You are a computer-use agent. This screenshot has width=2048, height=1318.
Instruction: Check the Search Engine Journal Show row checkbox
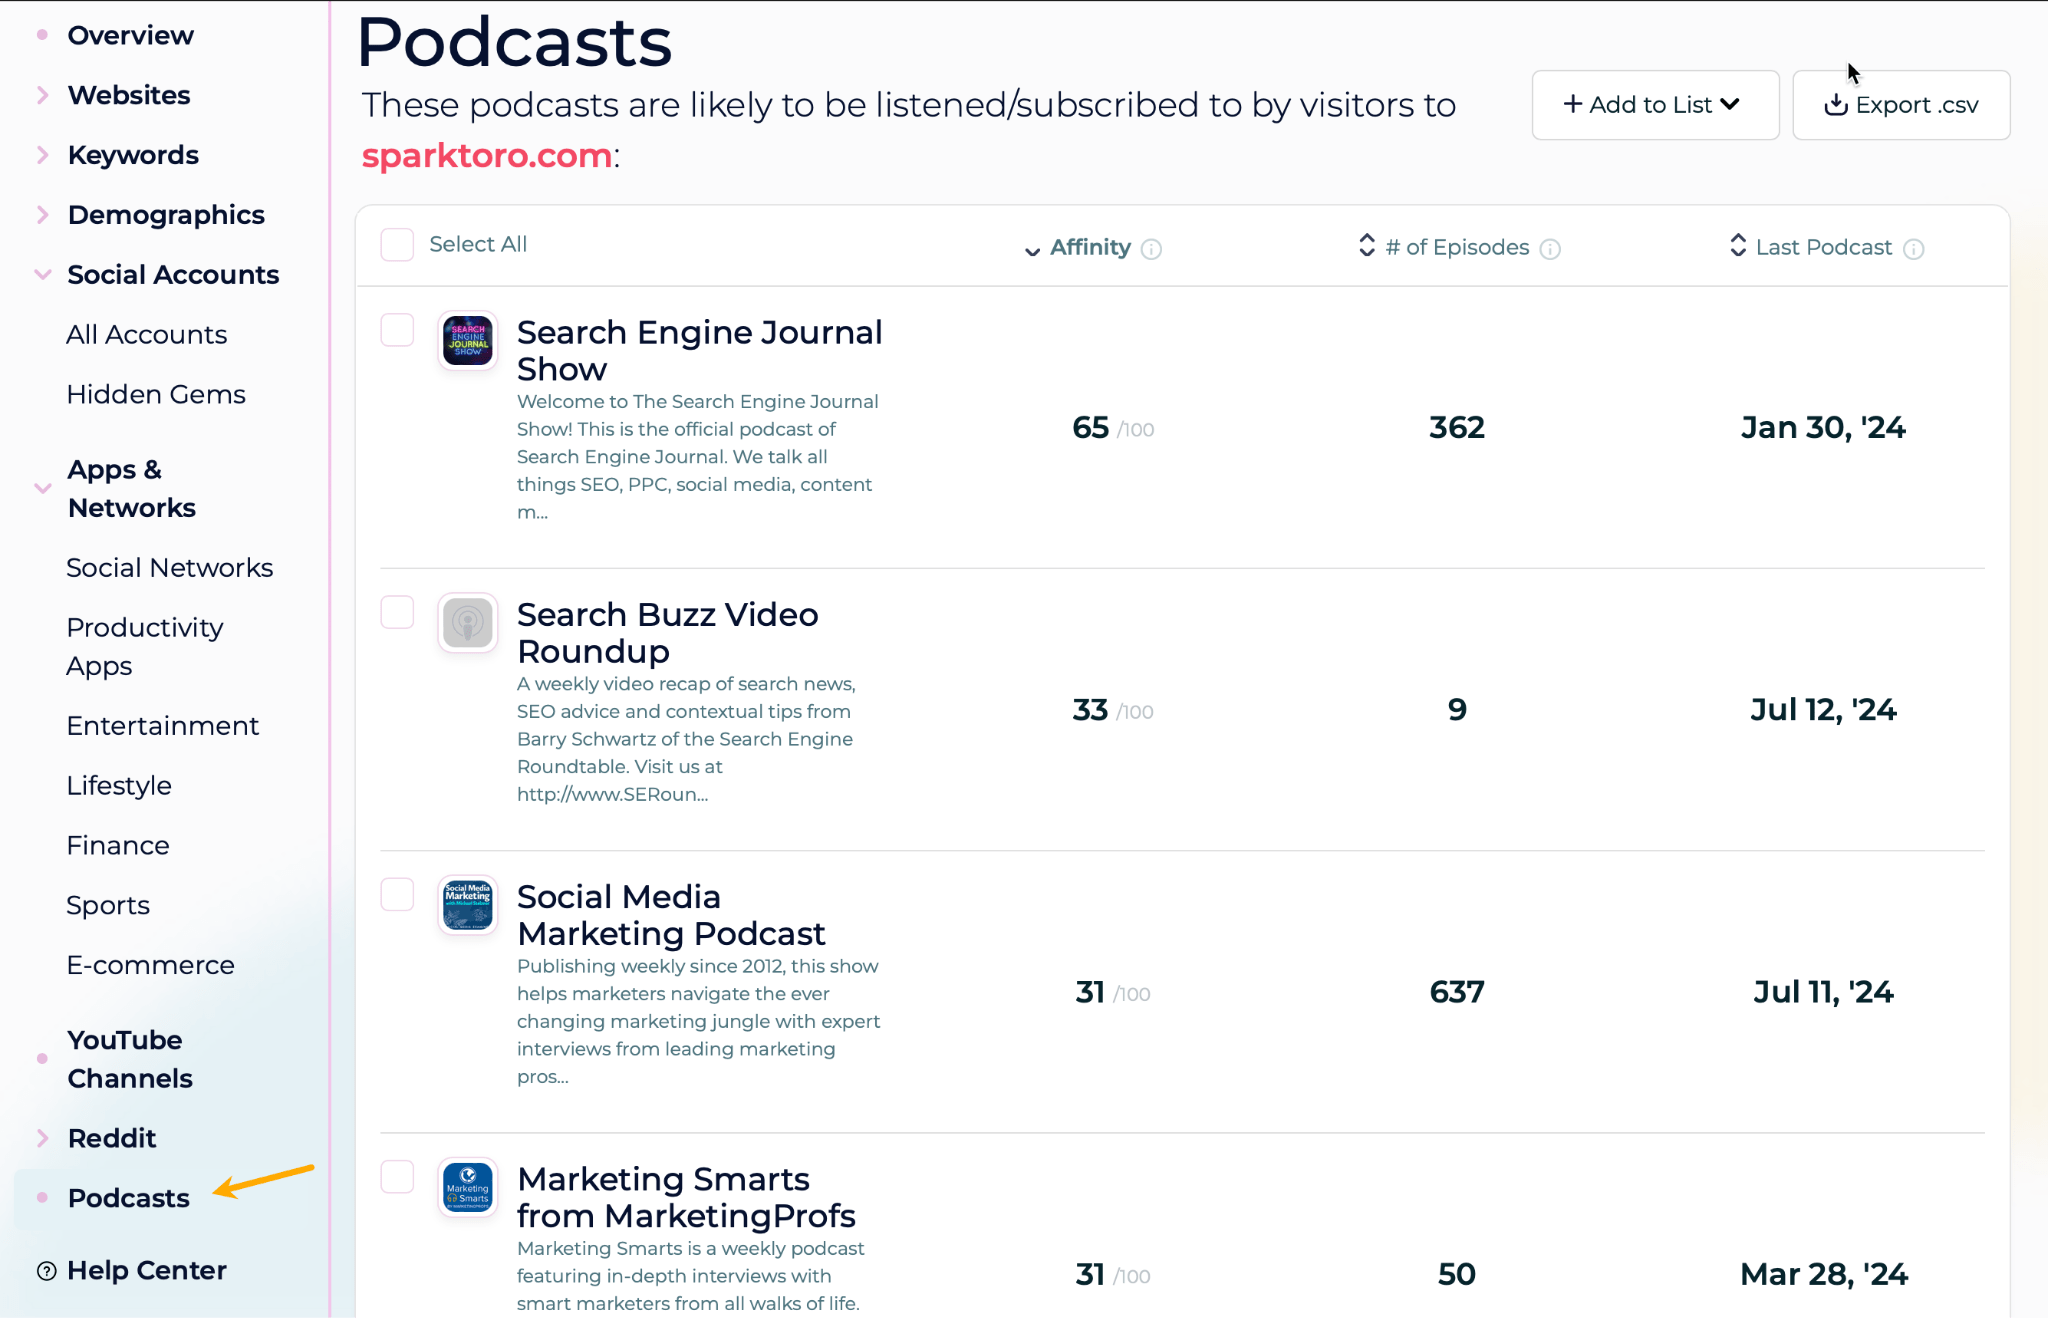[396, 330]
